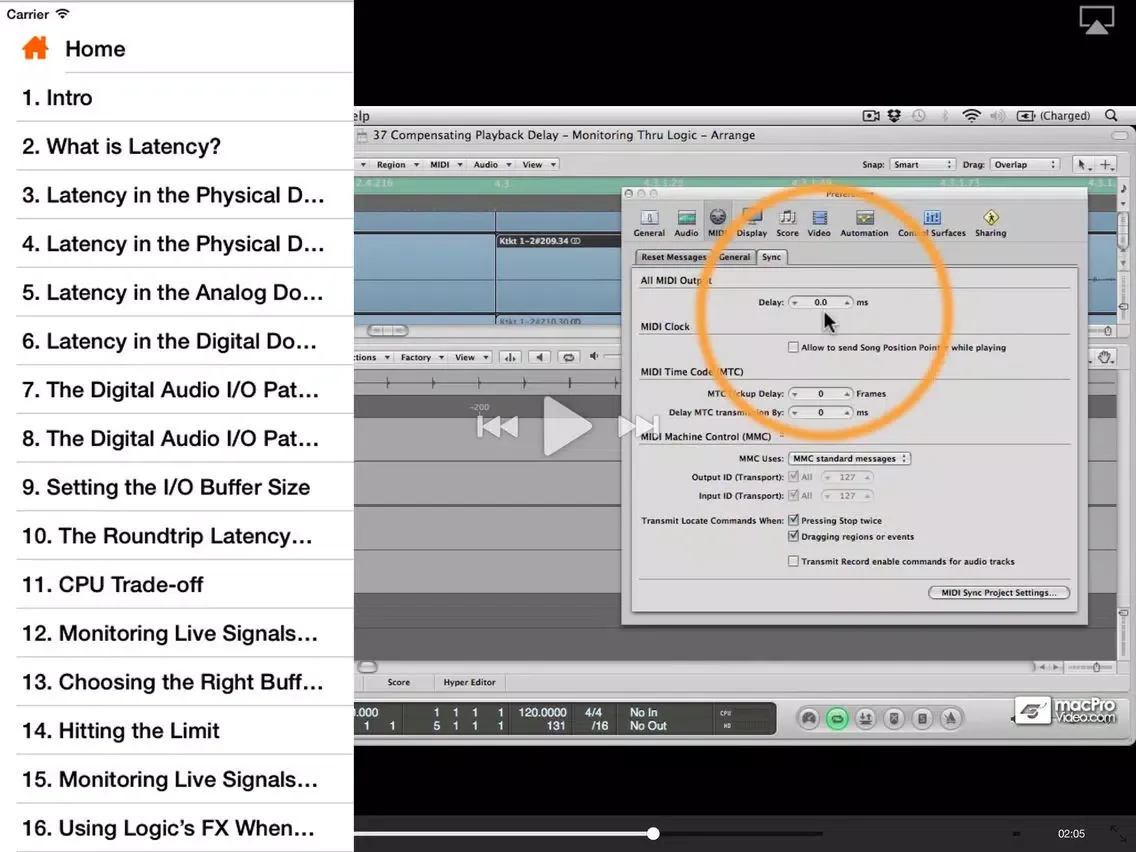The image size is (1136, 852).
Task: Click the gauge-shaped button left of Cycle
Action: pyautogui.click(x=809, y=719)
